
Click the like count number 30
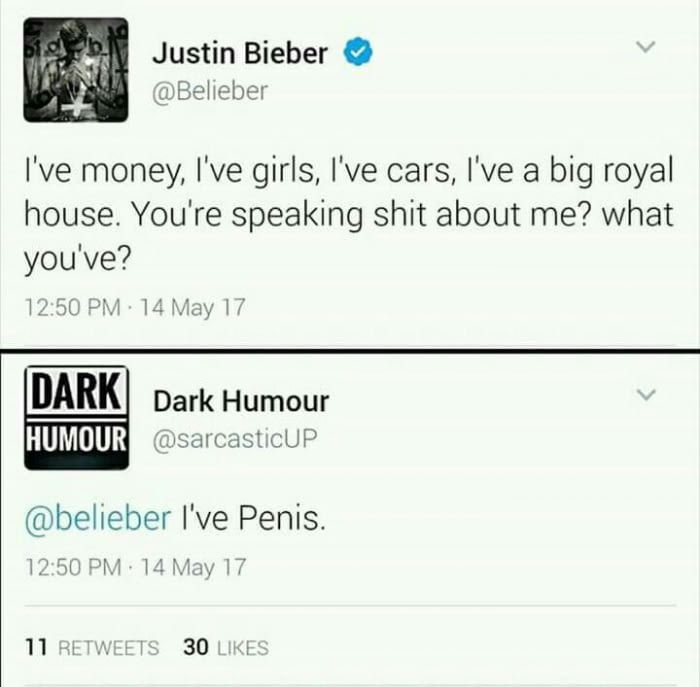pos(196,647)
